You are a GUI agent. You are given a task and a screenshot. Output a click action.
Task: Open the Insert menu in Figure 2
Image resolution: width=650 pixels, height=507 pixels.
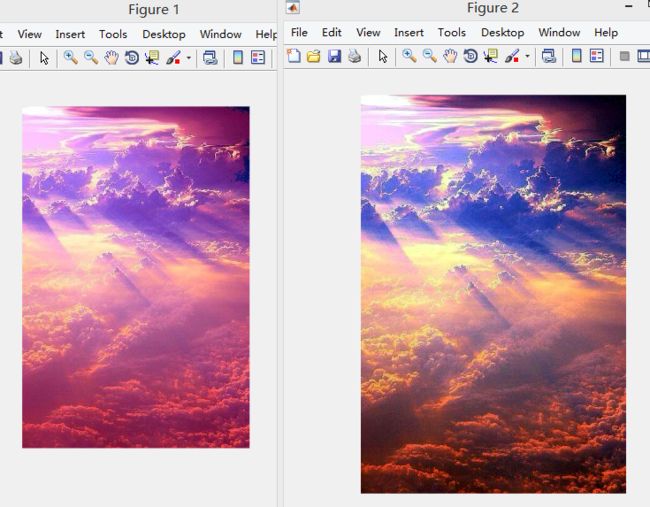pyautogui.click(x=409, y=32)
